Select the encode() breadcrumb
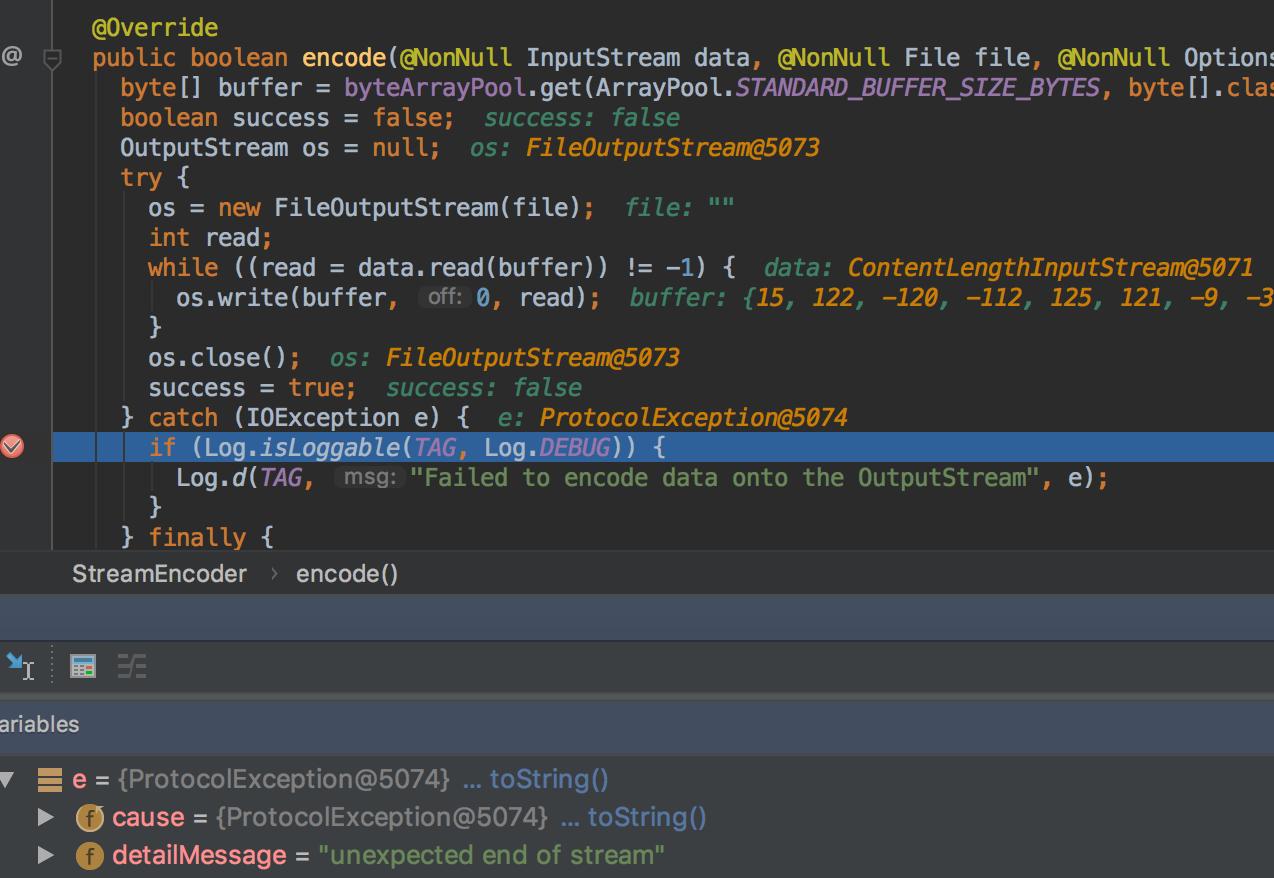The width and height of the screenshot is (1274, 878). [x=347, y=574]
